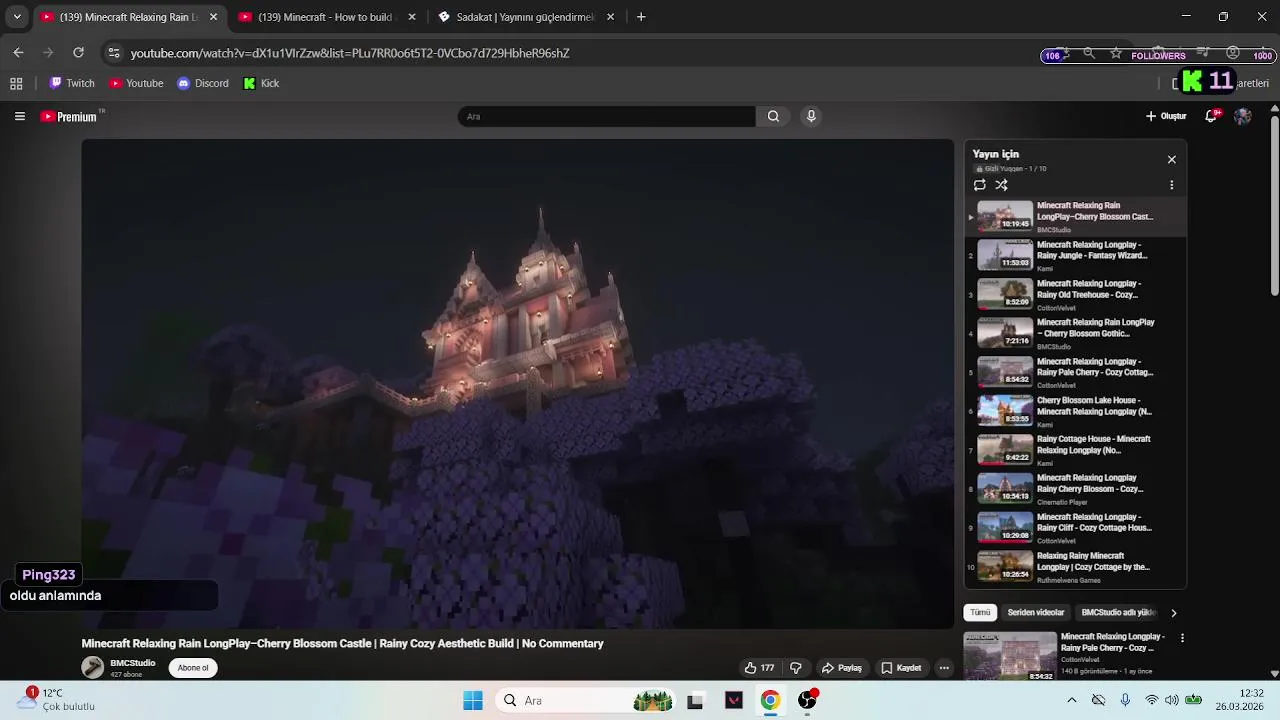This screenshot has height=720, width=1280.
Task: Show more filter chips with arrow
Action: click(x=1173, y=612)
